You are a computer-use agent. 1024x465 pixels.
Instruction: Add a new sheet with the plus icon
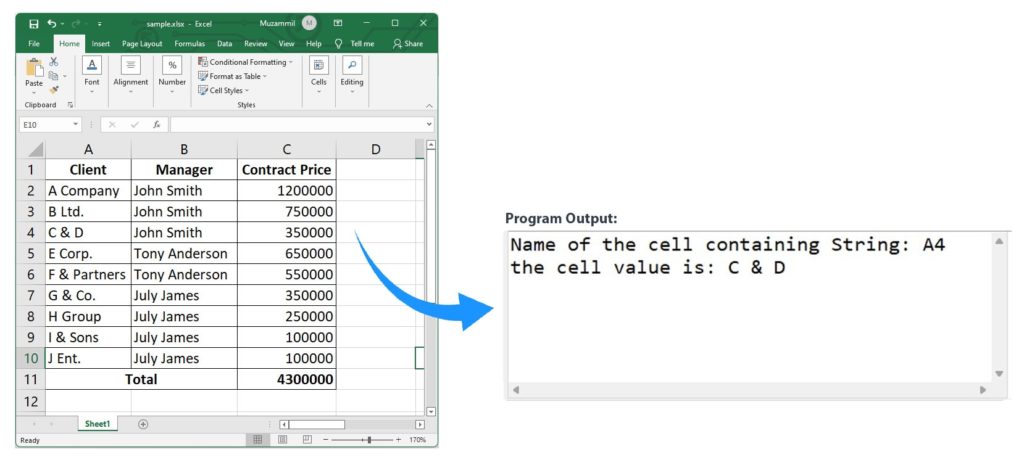[143, 424]
